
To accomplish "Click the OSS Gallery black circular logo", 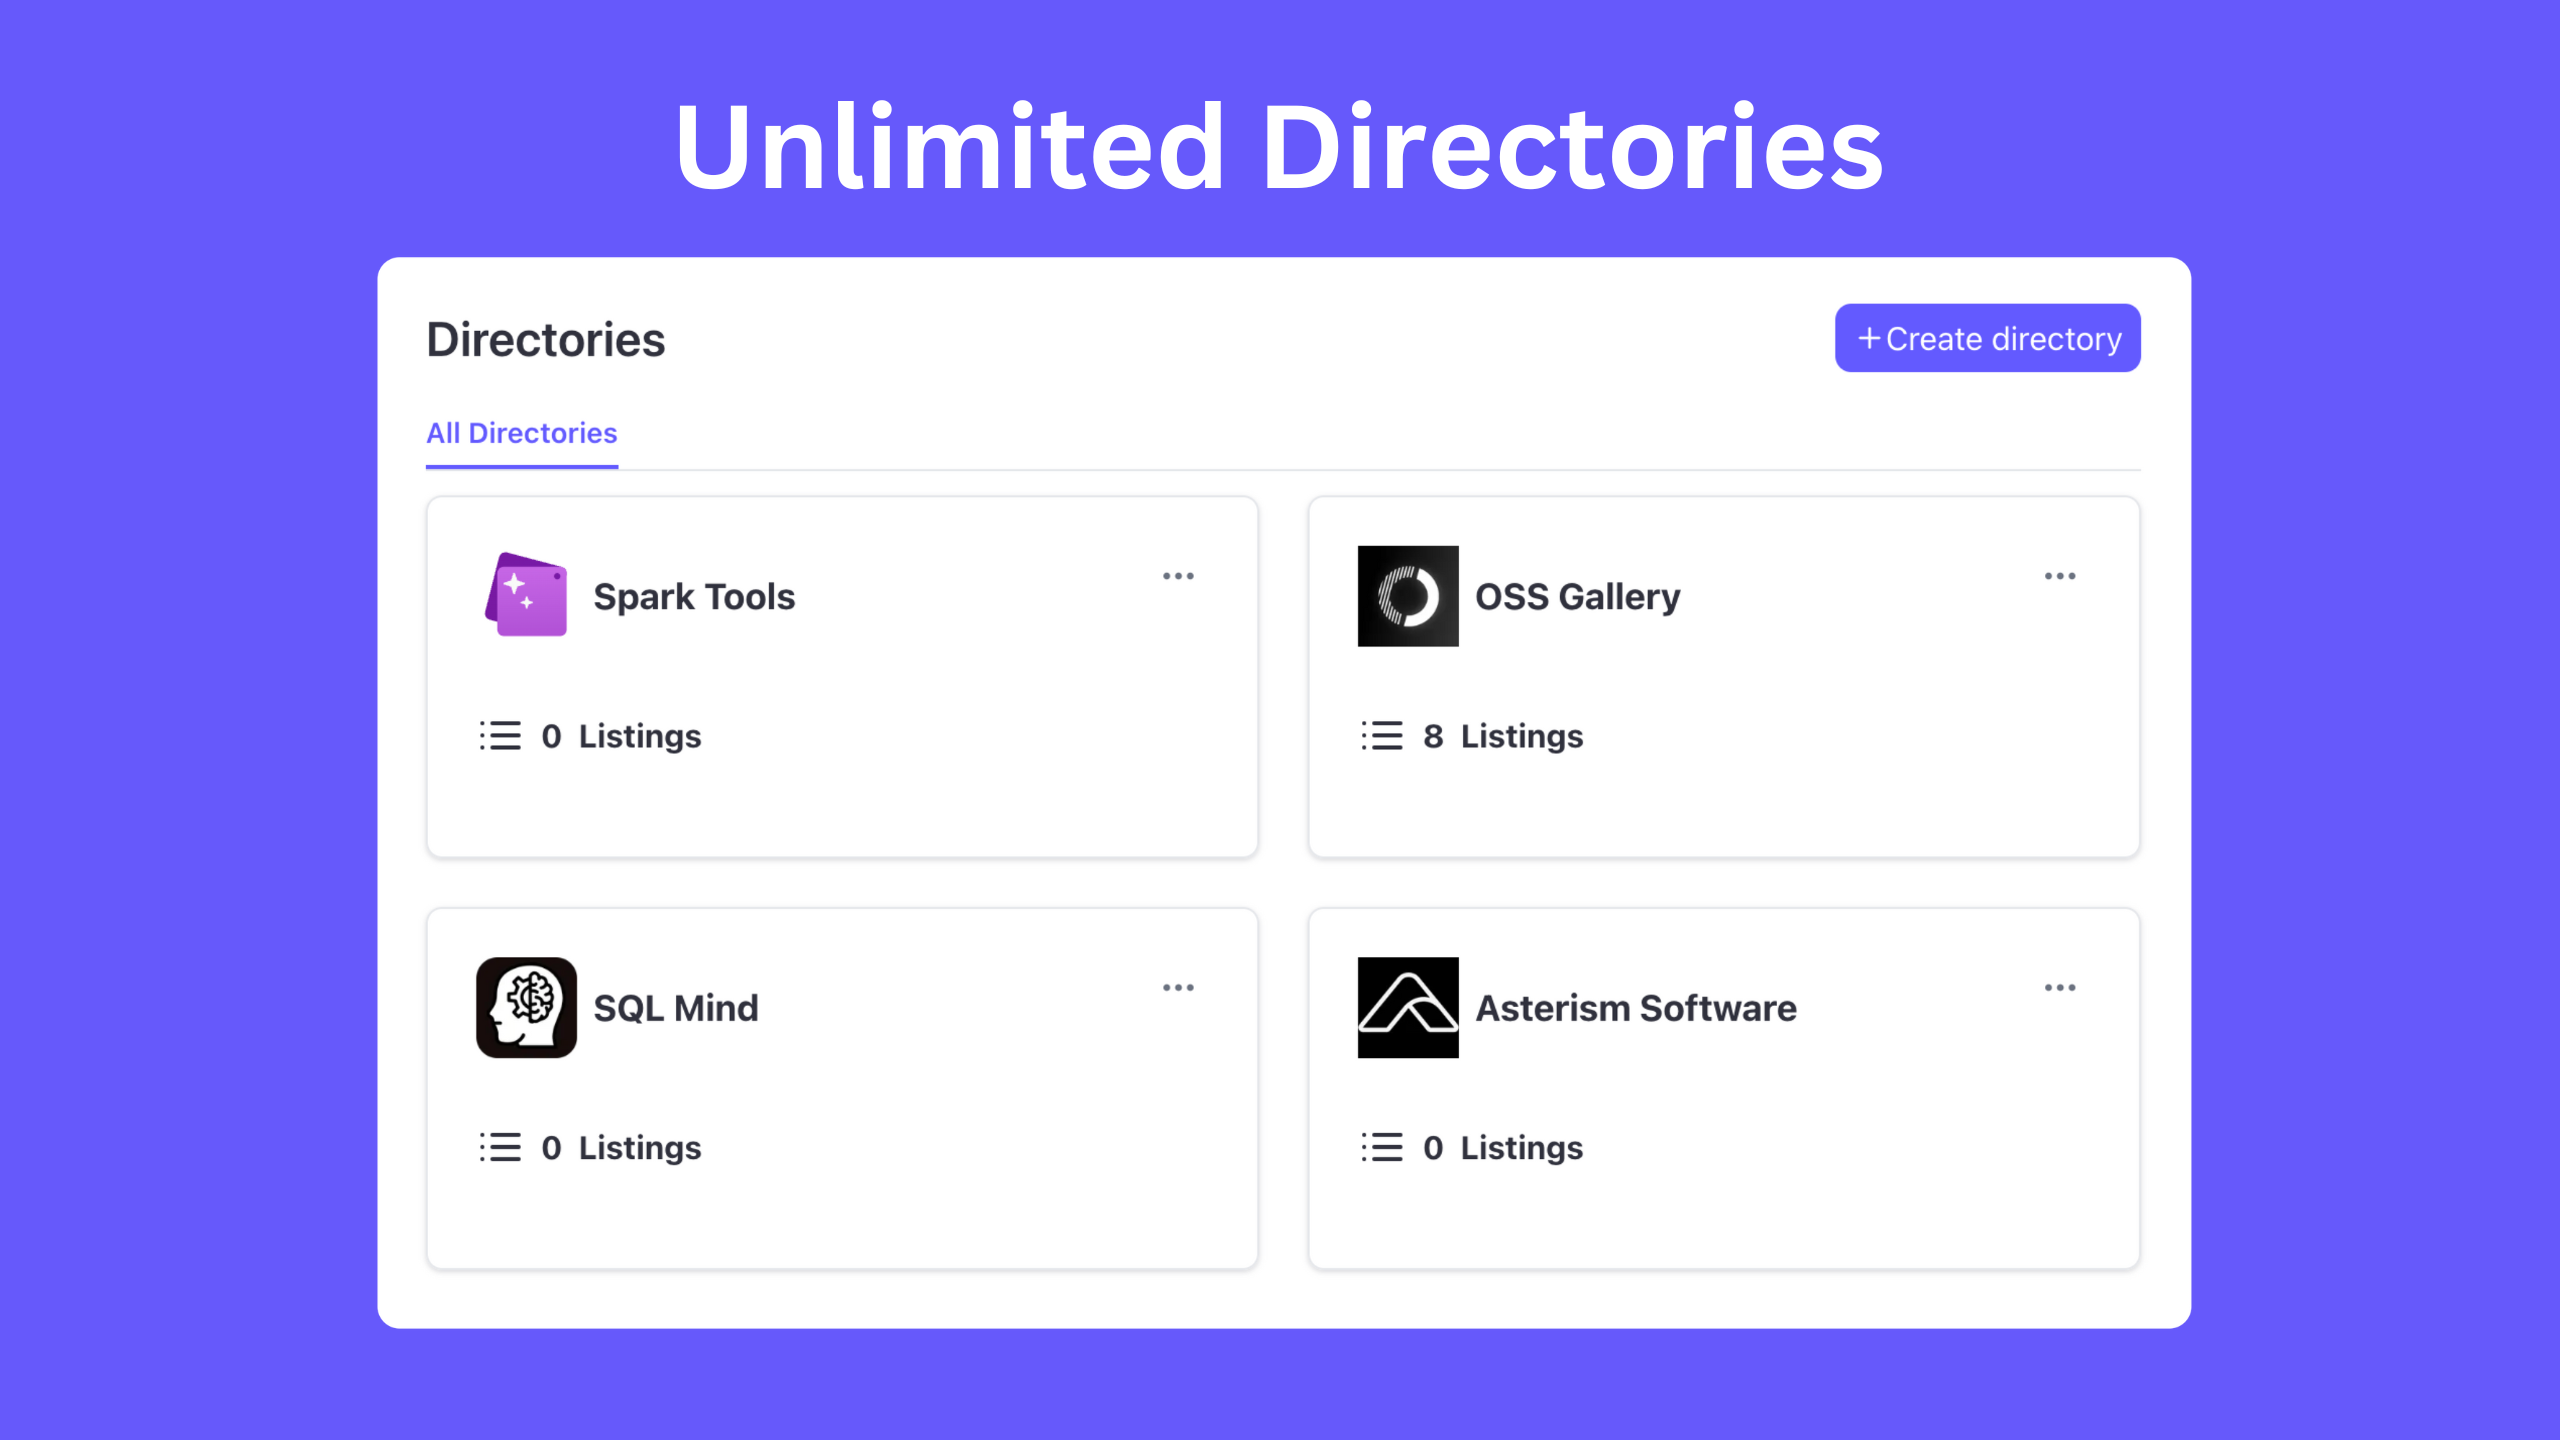I will coord(1407,596).
